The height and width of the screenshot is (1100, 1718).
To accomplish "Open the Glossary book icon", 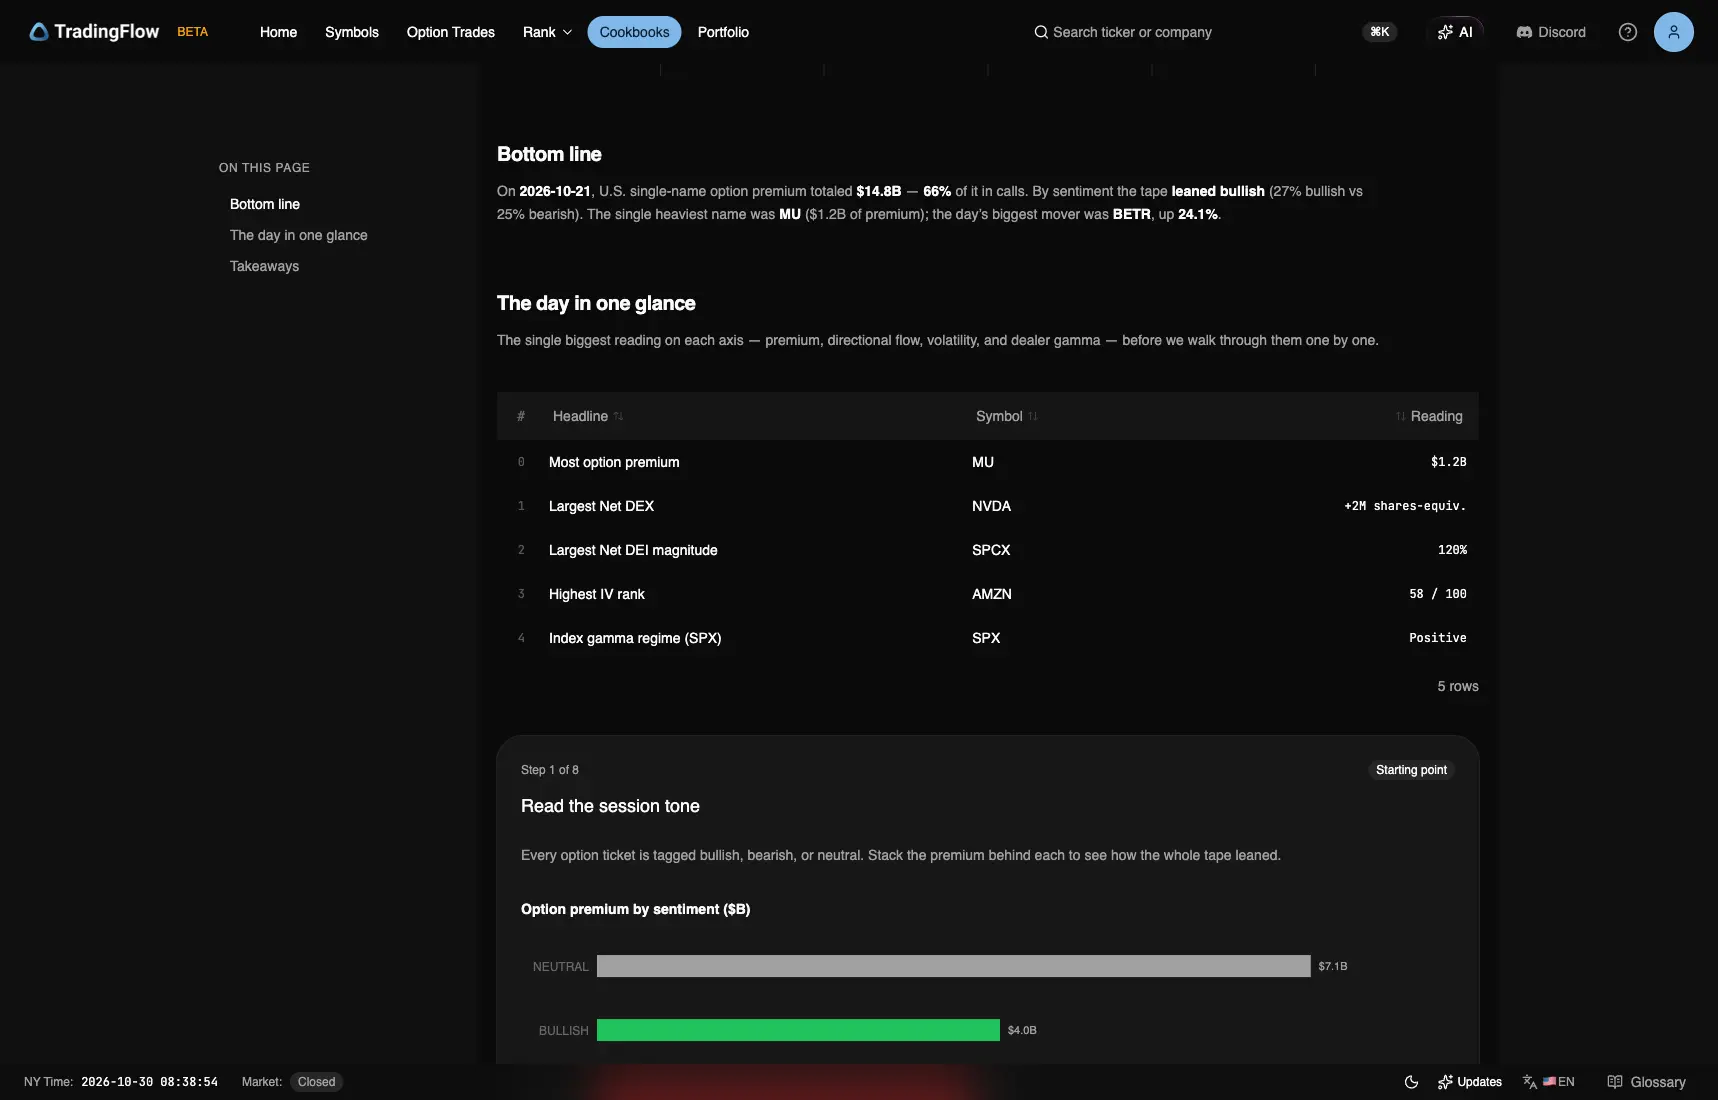I will tap(1615, 1082).
